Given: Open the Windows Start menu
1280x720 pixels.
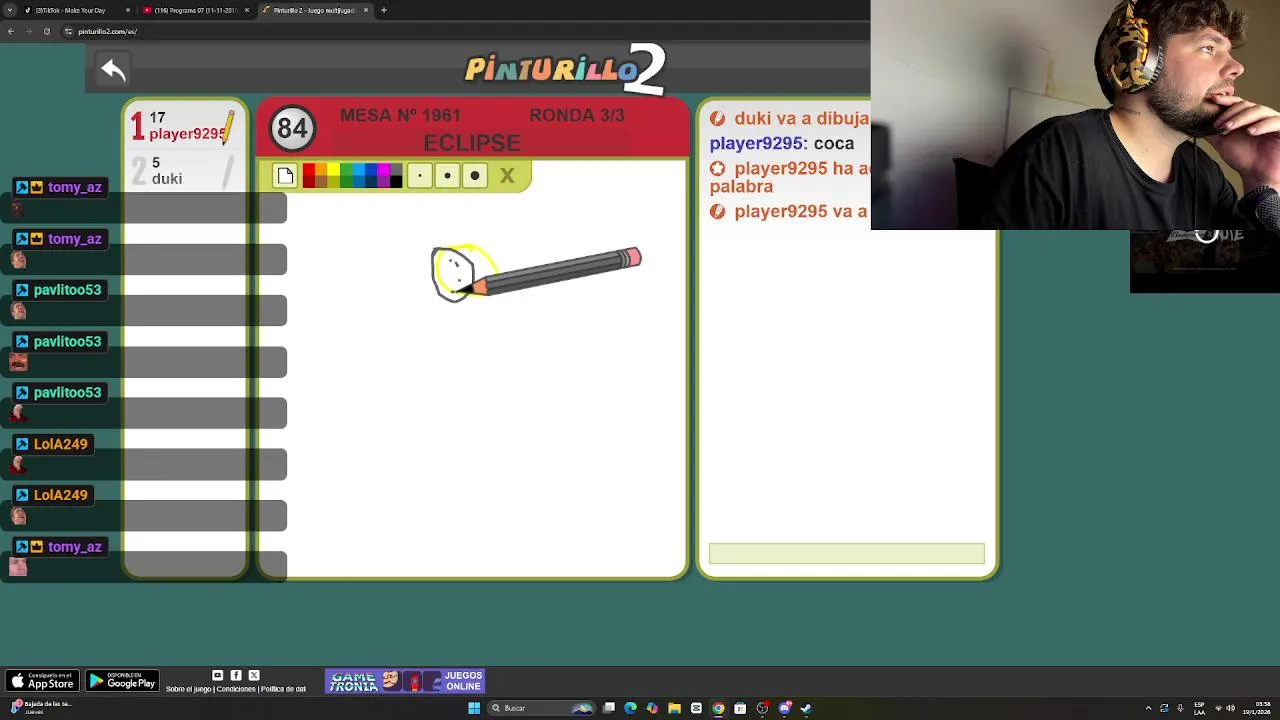Looking at the screenshot, I should tap(474, 708).
